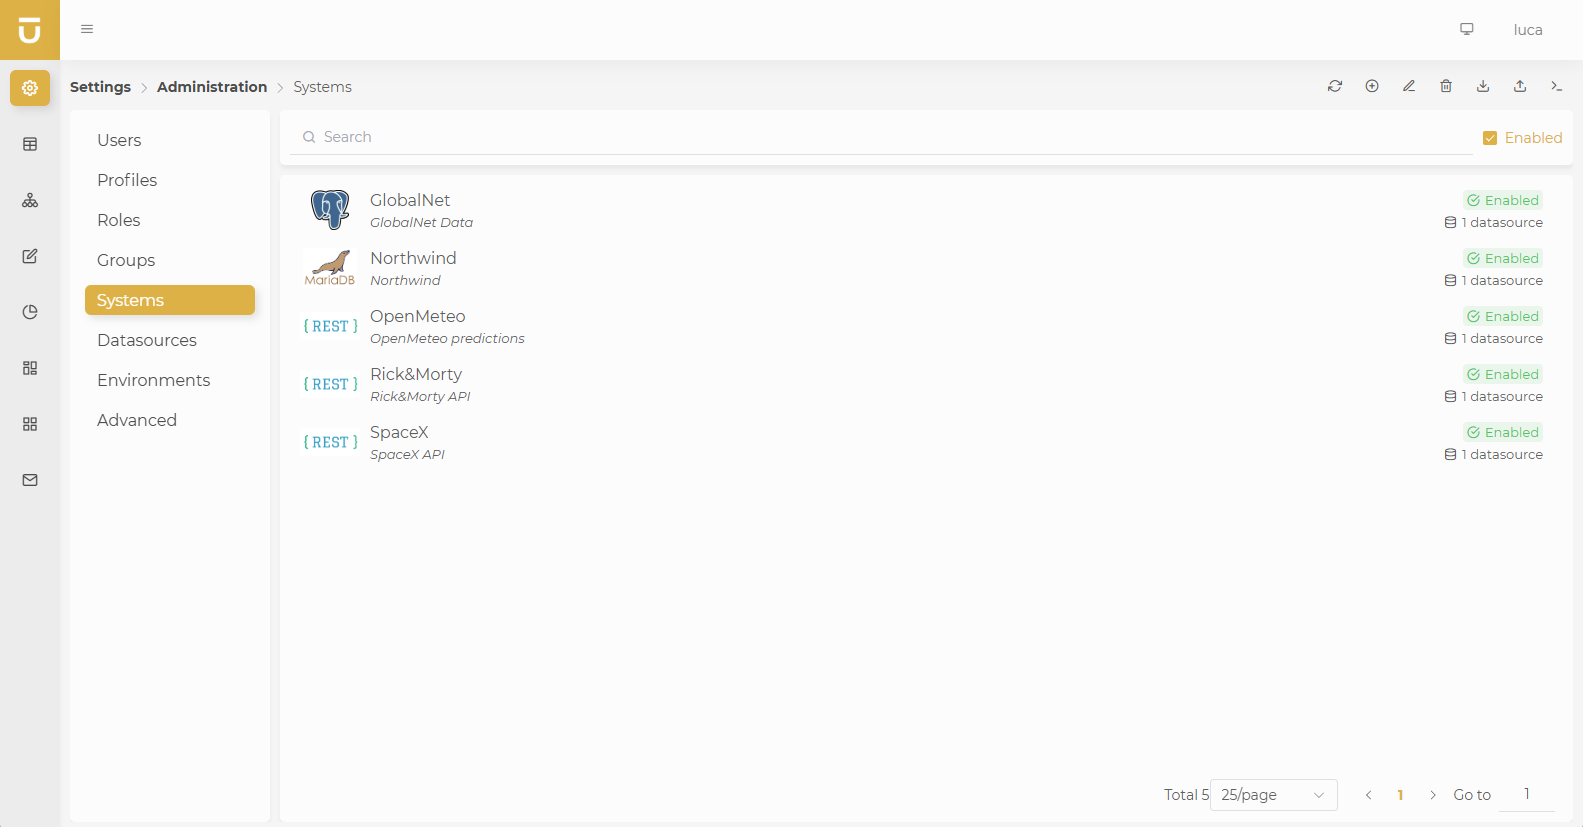Add a new system with plus icon
The width and height of the screenshot is (1583, 827).
tap(1372, 86)
